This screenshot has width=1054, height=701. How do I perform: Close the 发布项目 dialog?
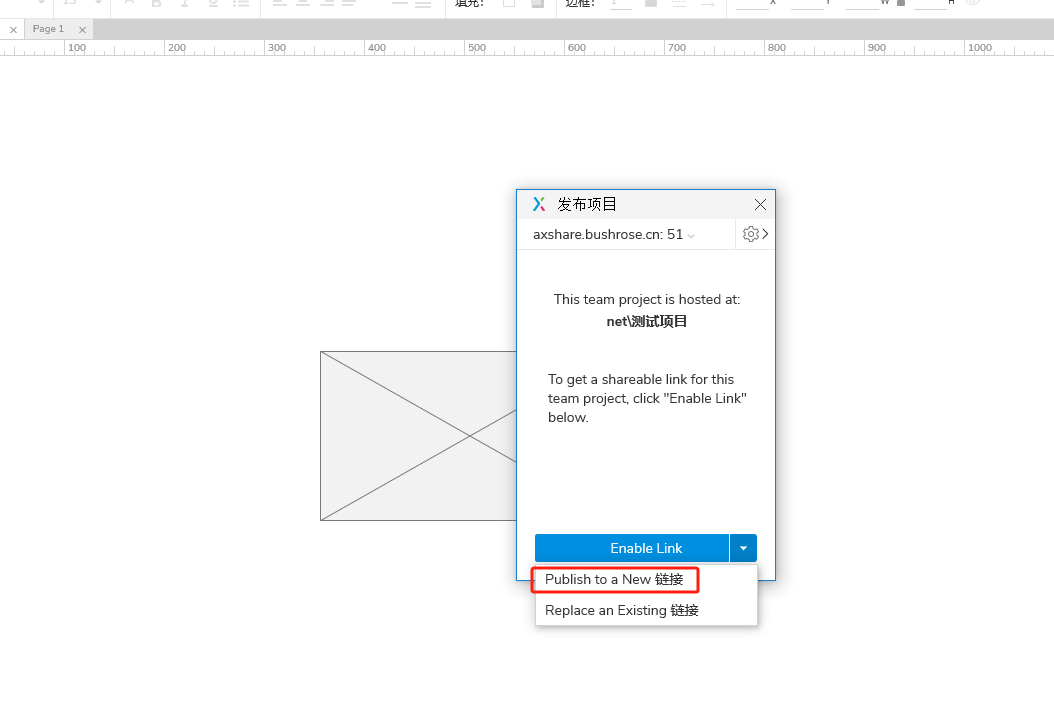coord(760,204)
